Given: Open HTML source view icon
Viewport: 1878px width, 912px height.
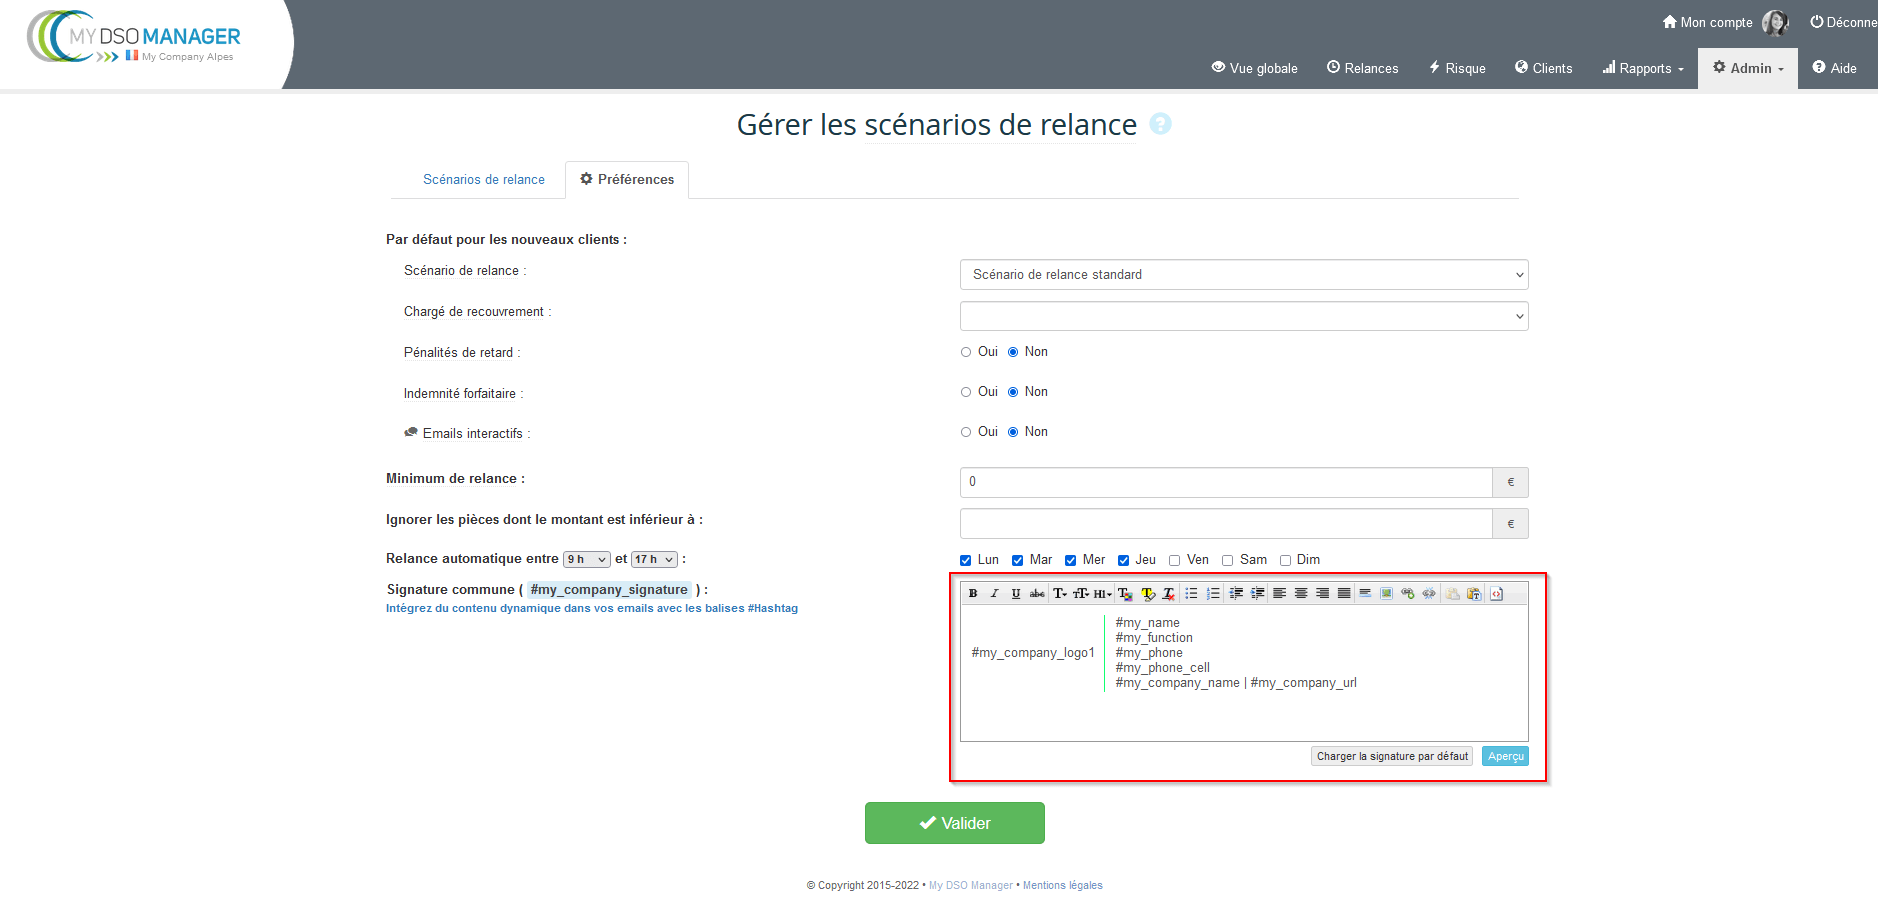Looking at the screenshot, I should pyautogui.click(x=1496, y=594).
